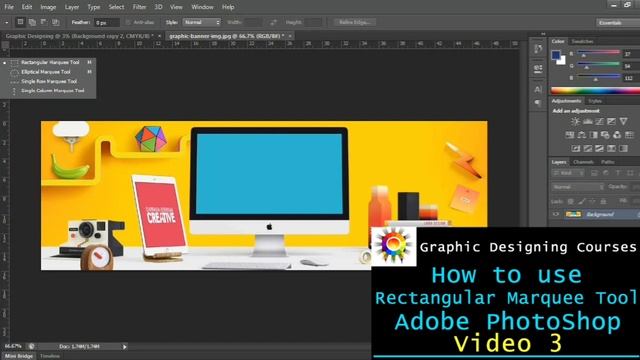Open the layer Kind filter dropdown
Screen dimensions: 640x360
(568, 173)
